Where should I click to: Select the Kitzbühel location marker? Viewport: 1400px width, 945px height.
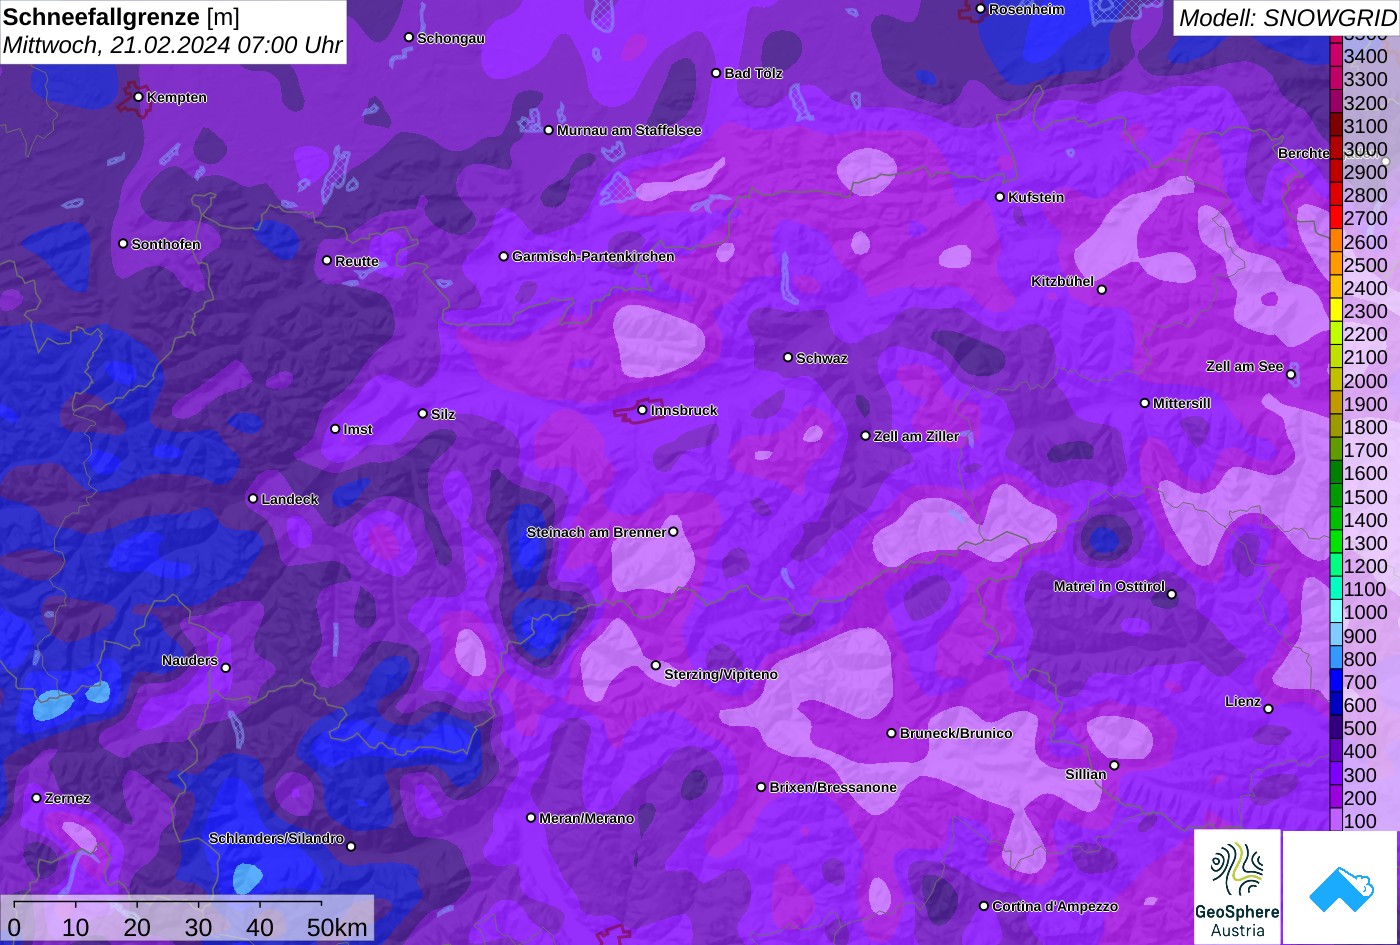point(1102,290)
